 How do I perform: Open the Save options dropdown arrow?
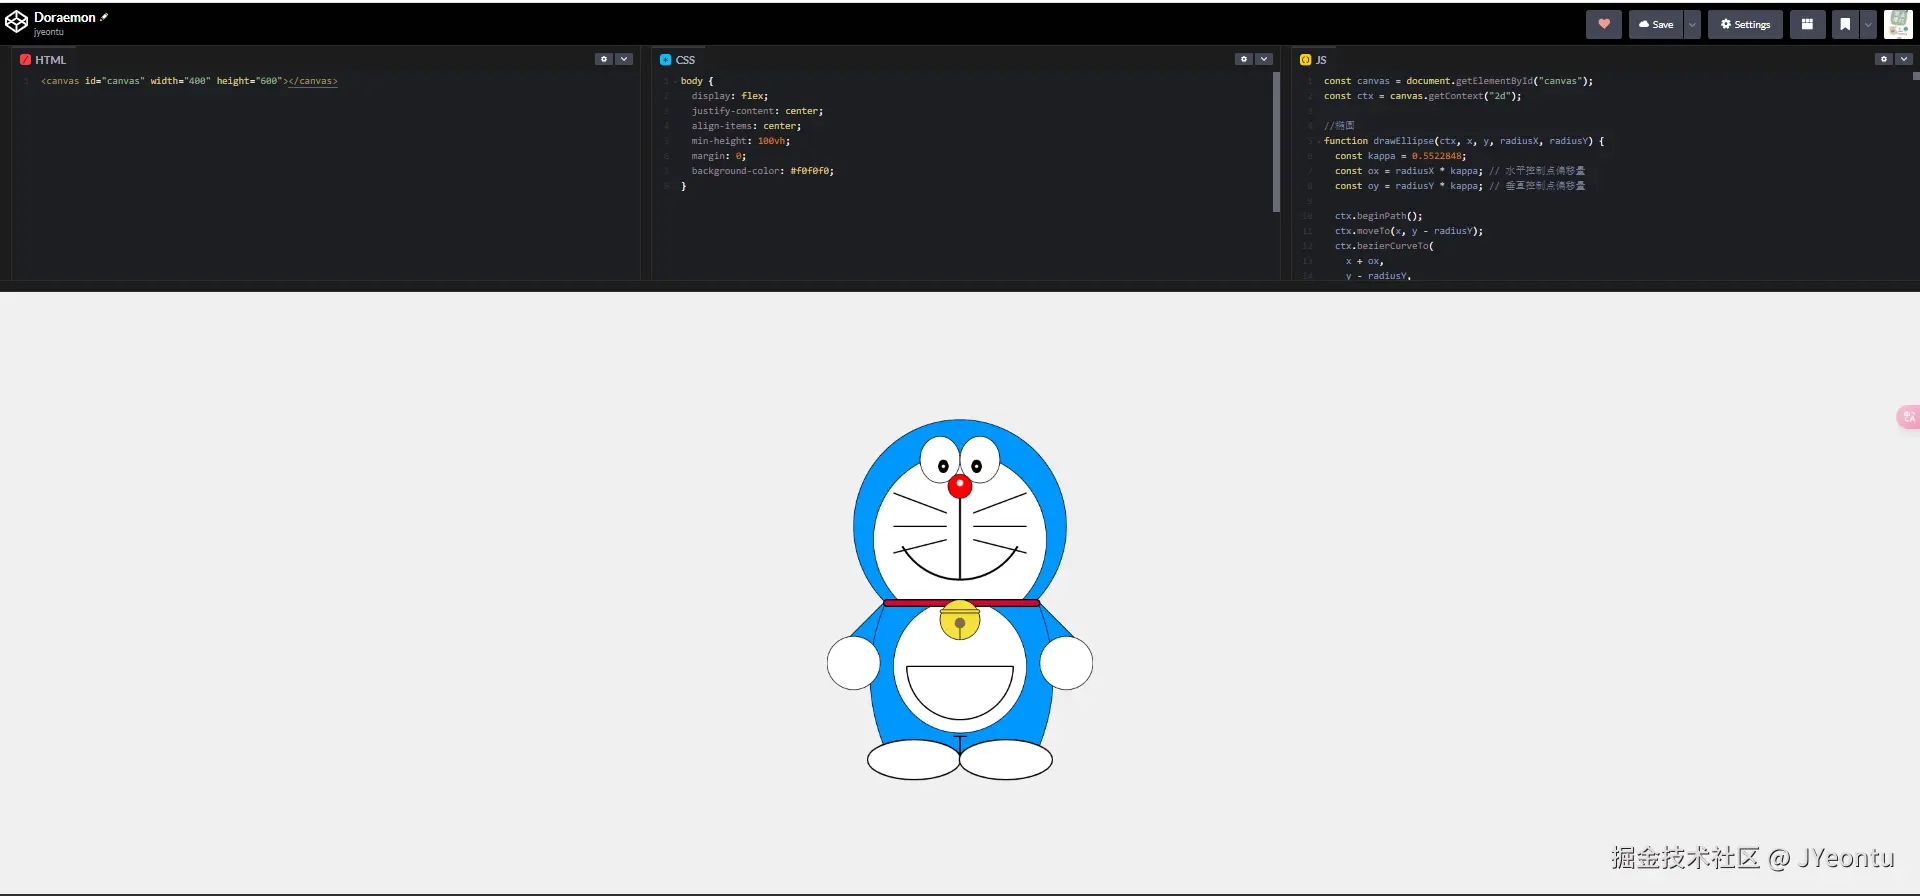pos(1692,24)
